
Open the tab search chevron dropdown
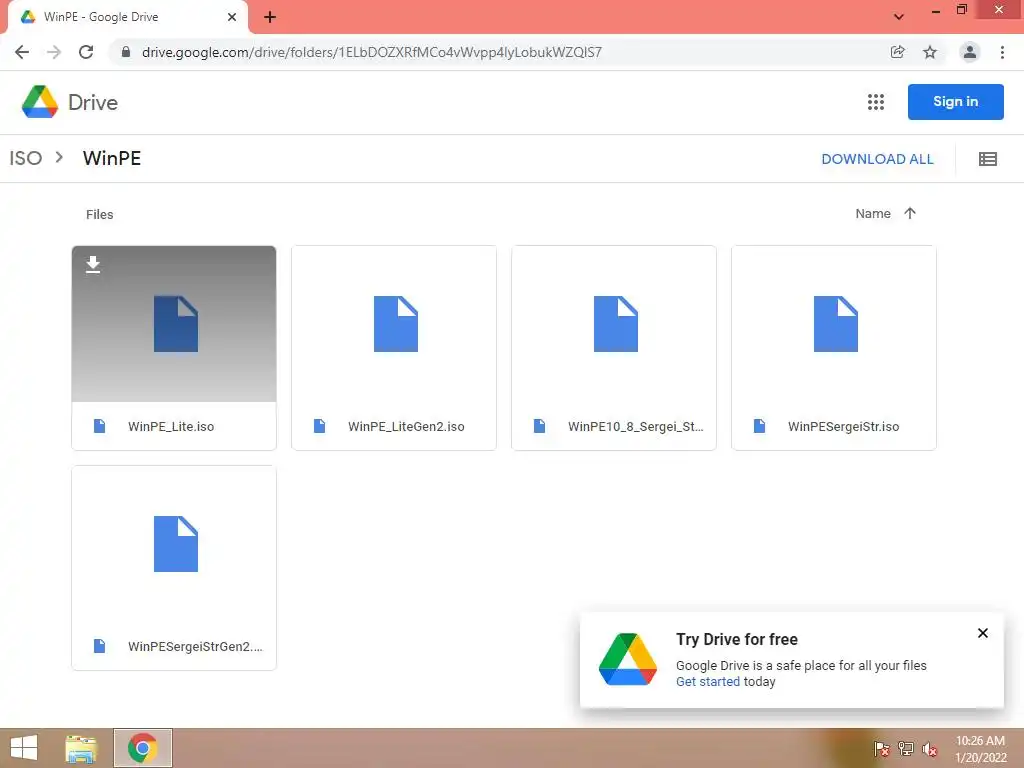[x=899, y=17]
